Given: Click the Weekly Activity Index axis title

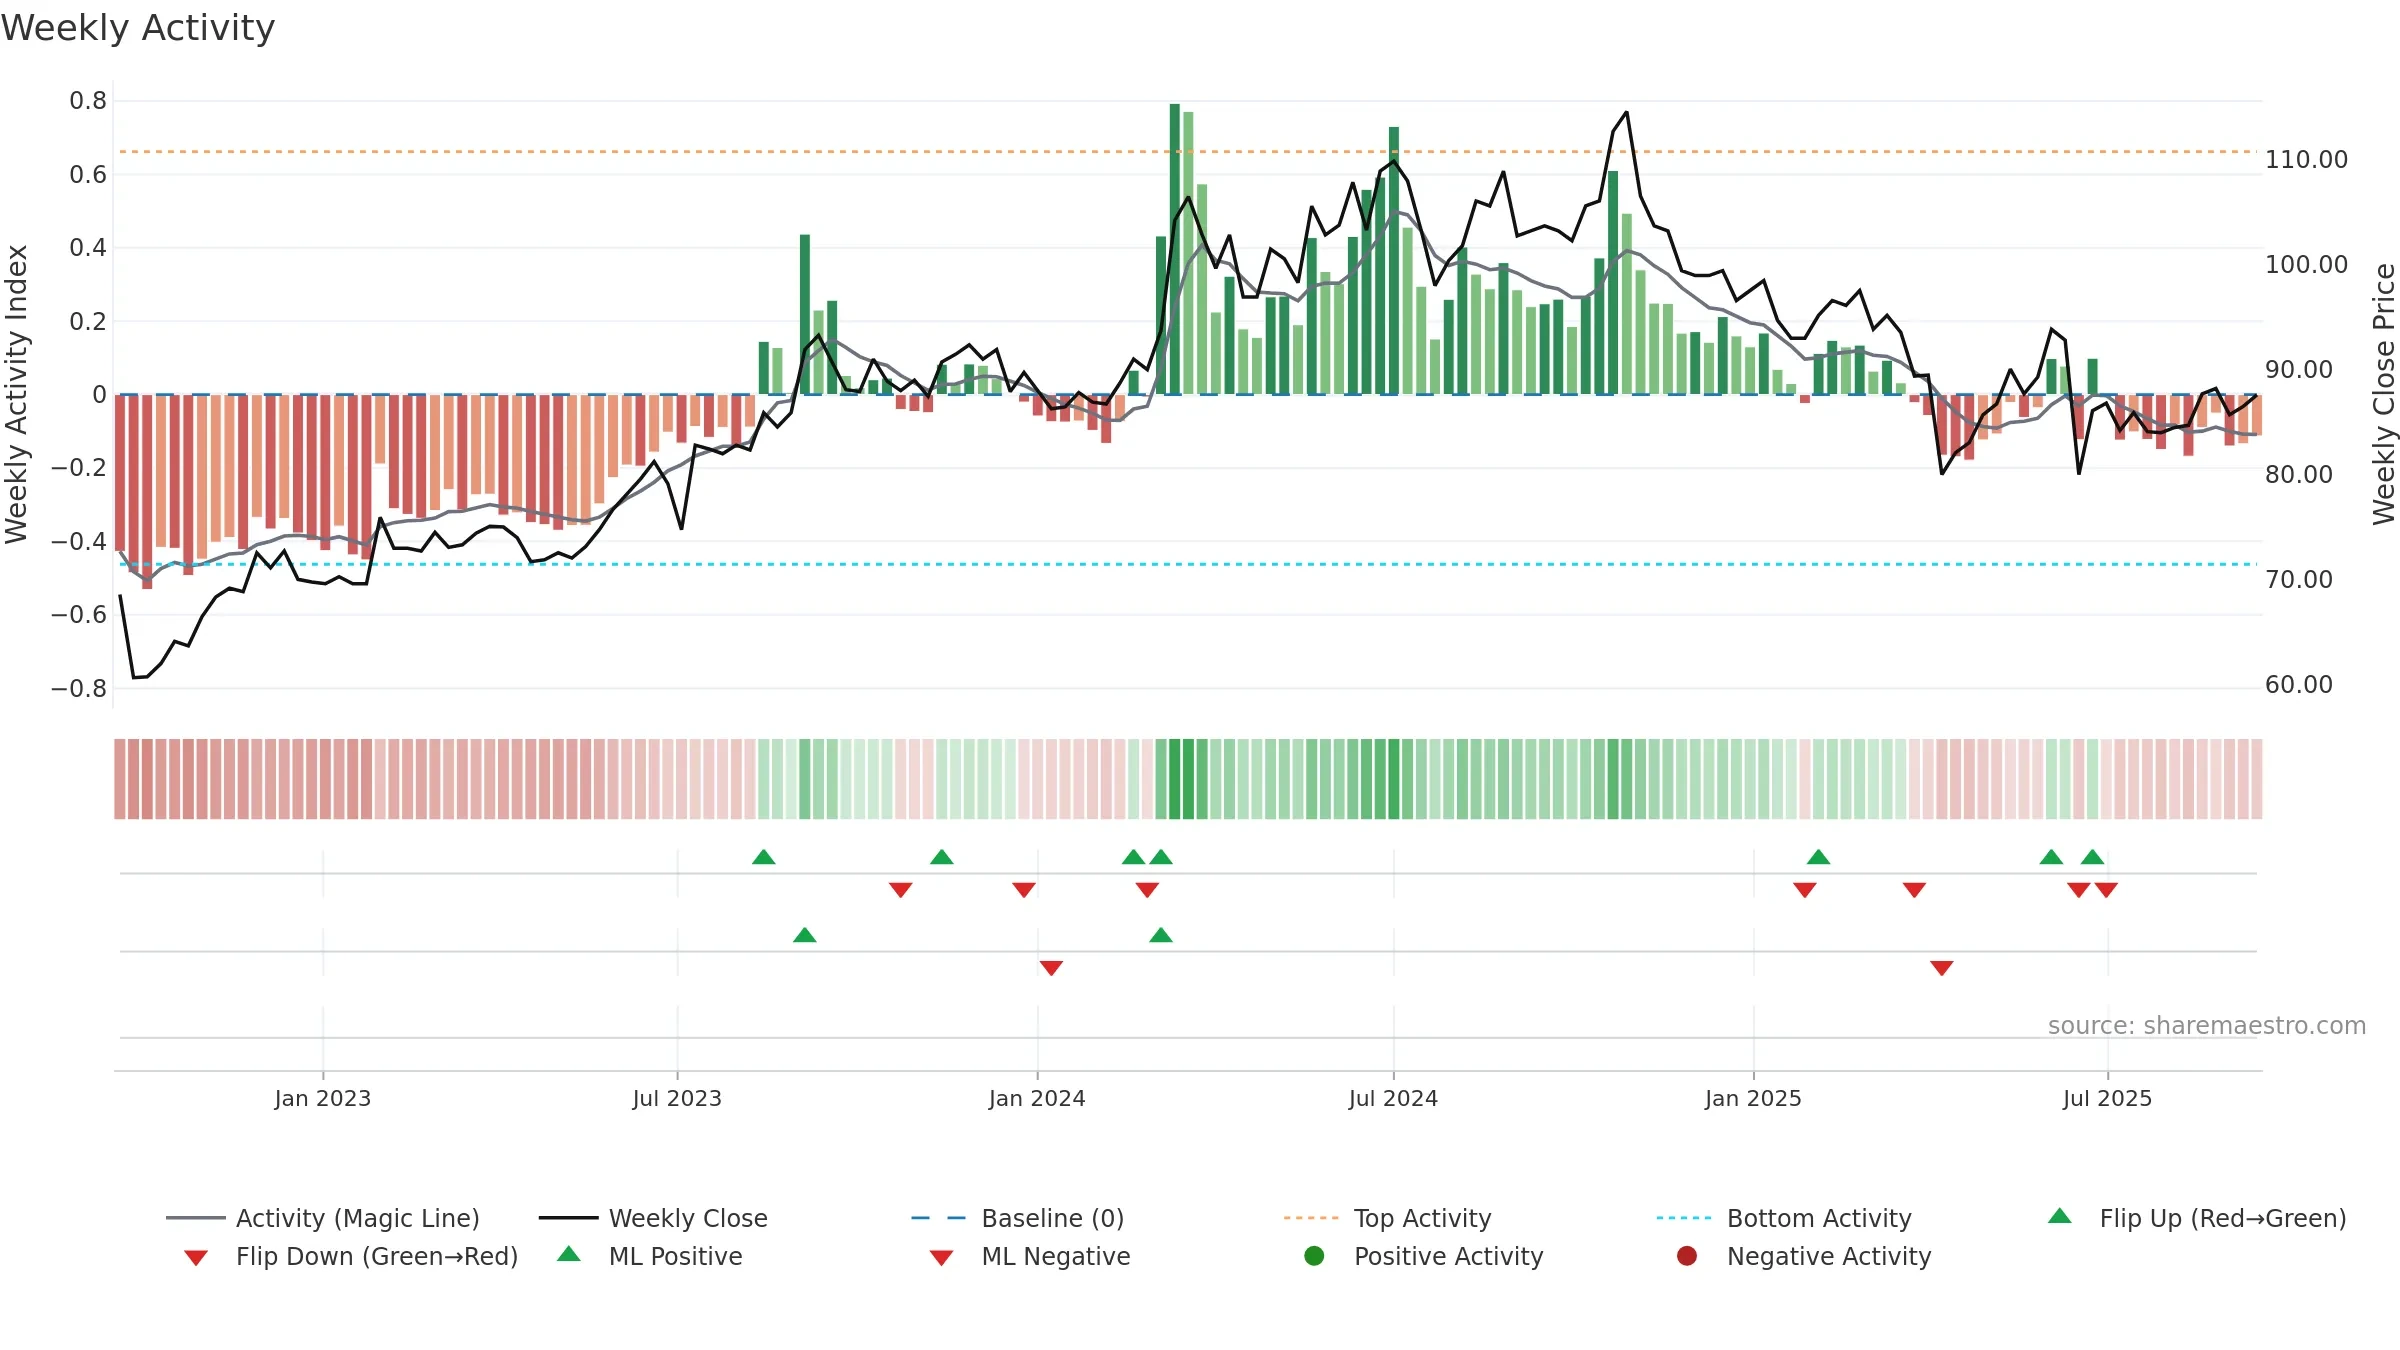Looking at the screenshot, I should [16, 394].
